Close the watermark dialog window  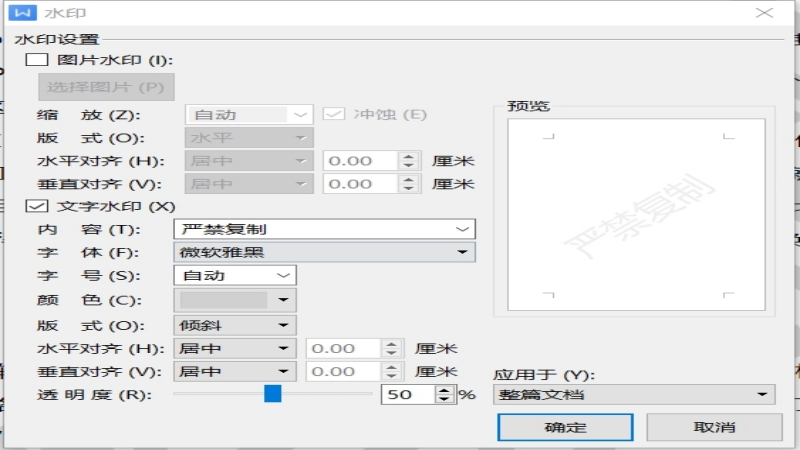(764, 13)
